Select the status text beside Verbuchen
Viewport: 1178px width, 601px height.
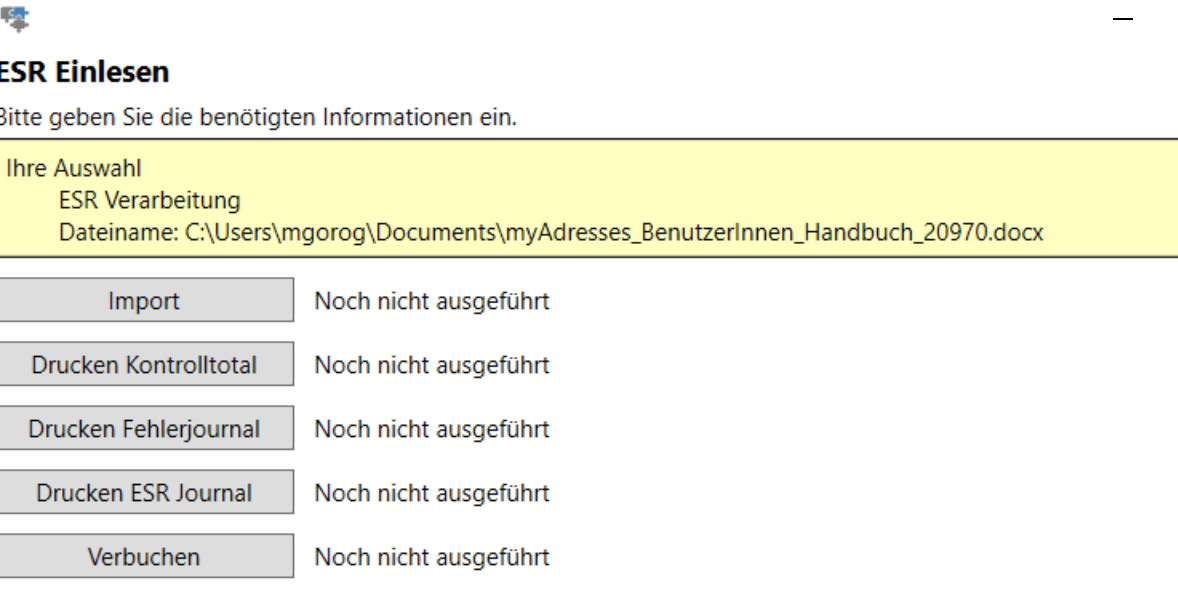pos(431,557)
